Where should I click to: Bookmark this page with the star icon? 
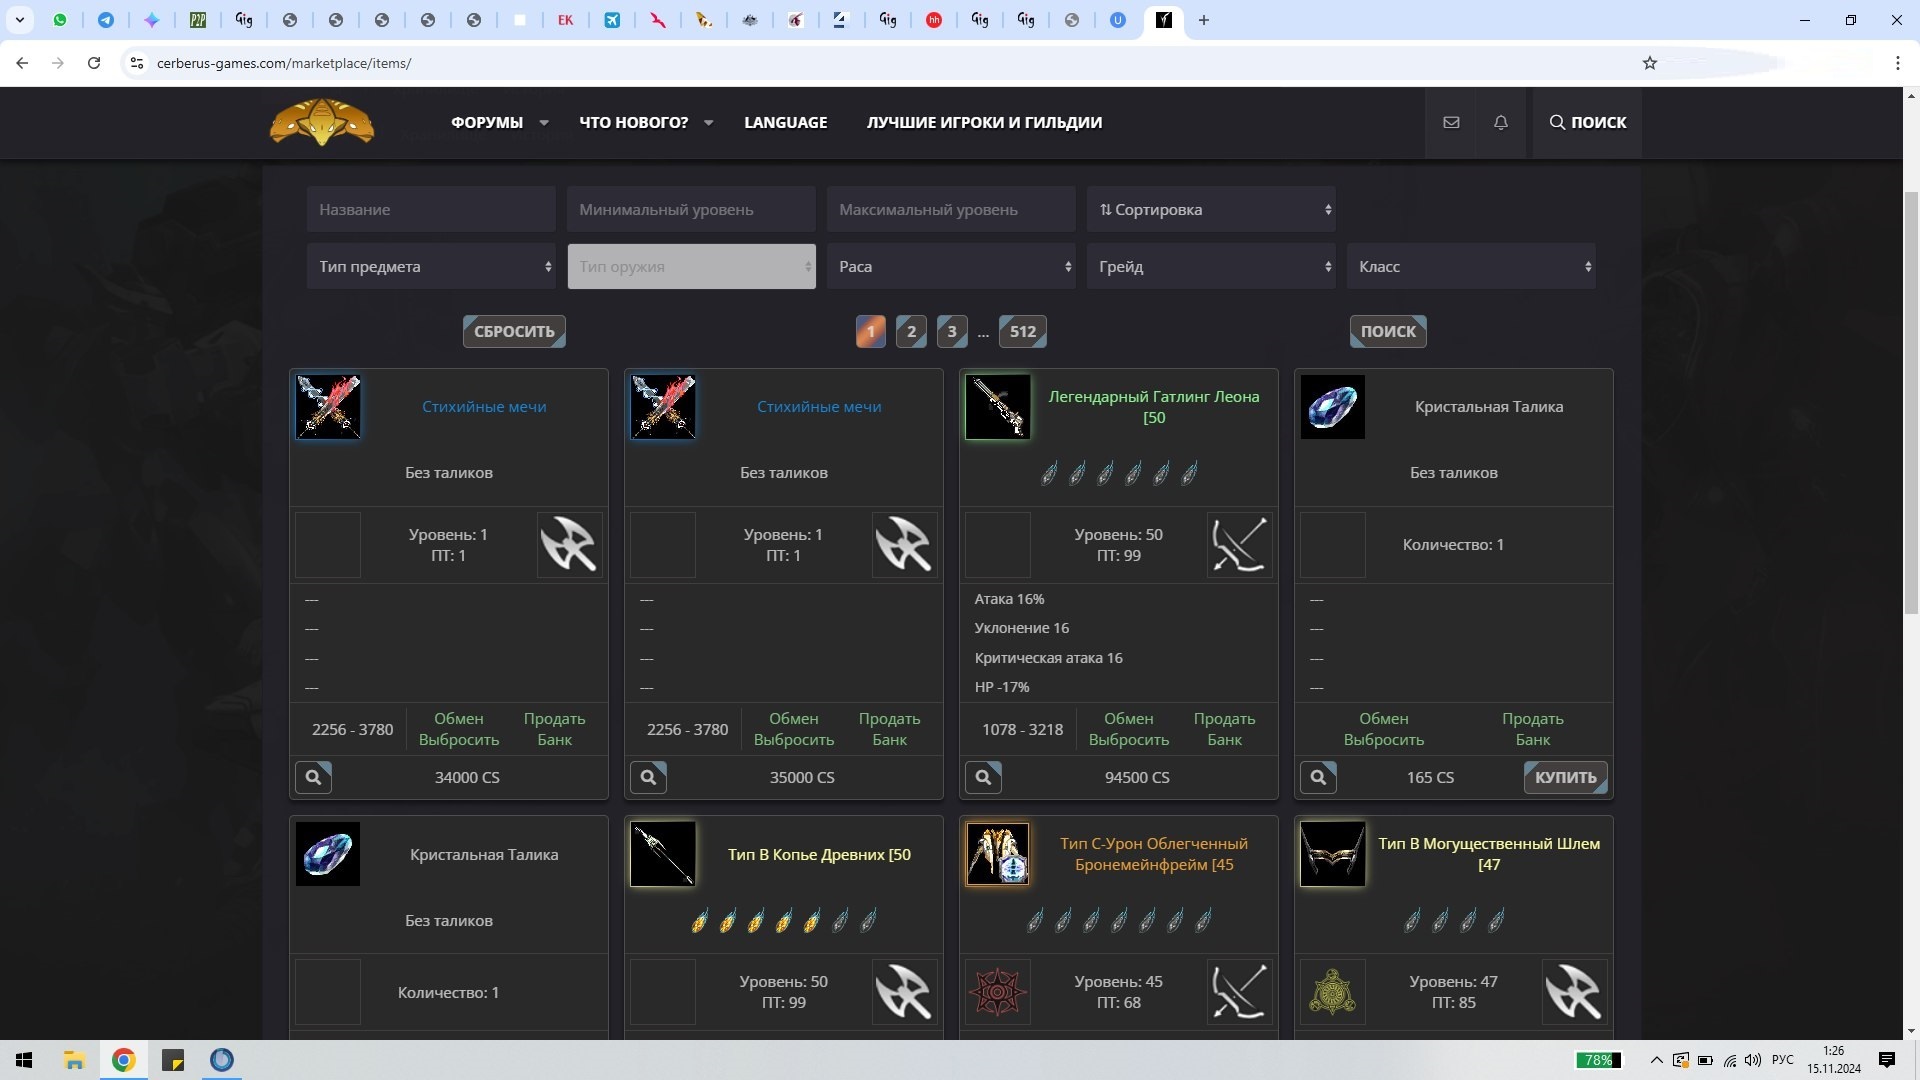pyautogui.click(x=1650, y=63)
